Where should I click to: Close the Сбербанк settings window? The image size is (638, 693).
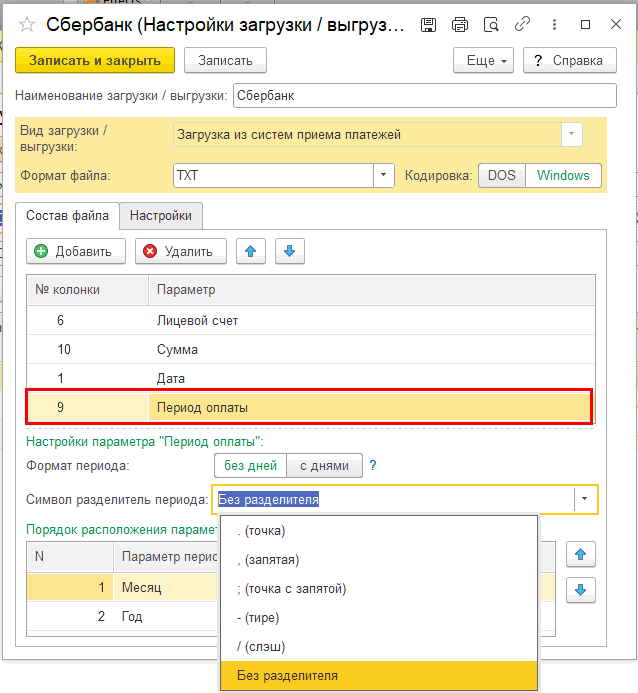[616, 24]
